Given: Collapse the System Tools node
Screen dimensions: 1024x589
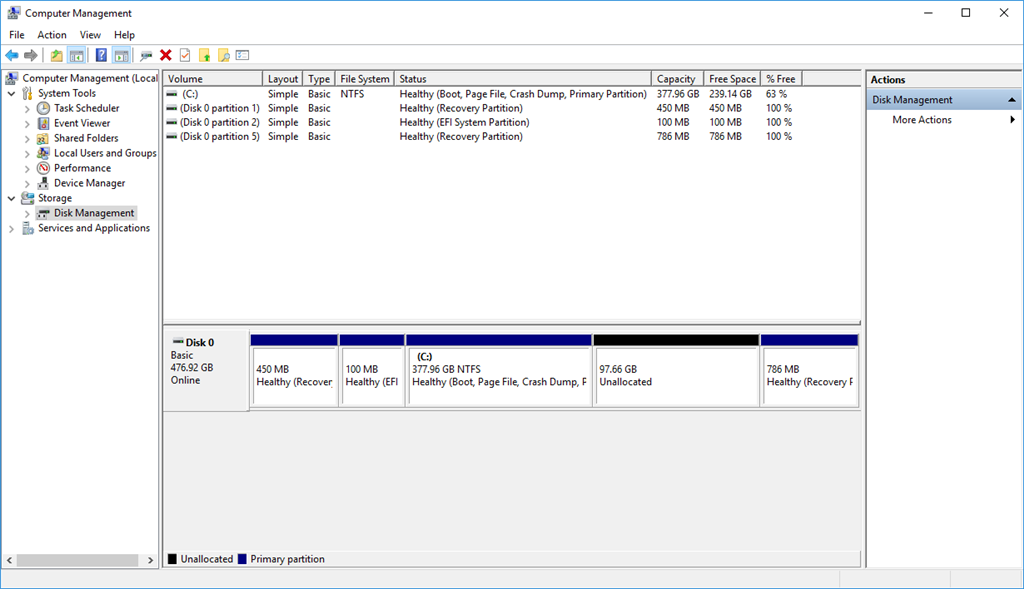Looking at the screenshot, I should point(11,93).
